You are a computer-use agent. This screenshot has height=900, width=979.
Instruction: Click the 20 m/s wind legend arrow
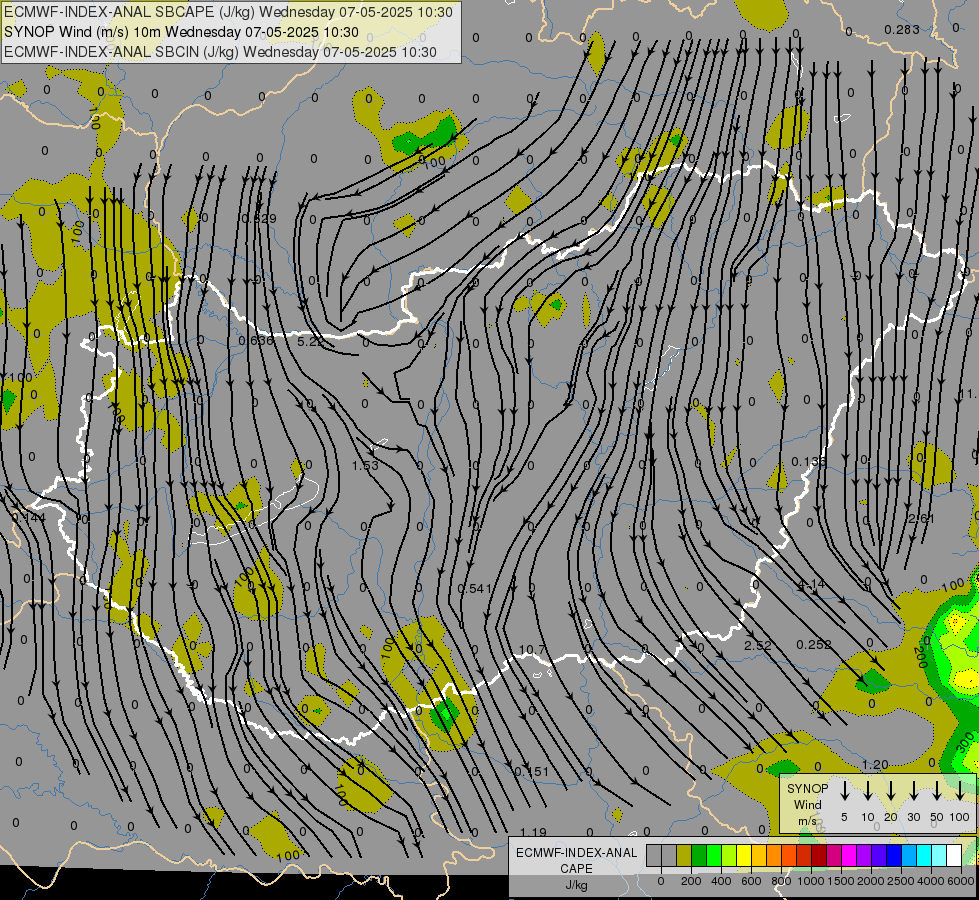(x=891, y=790)
